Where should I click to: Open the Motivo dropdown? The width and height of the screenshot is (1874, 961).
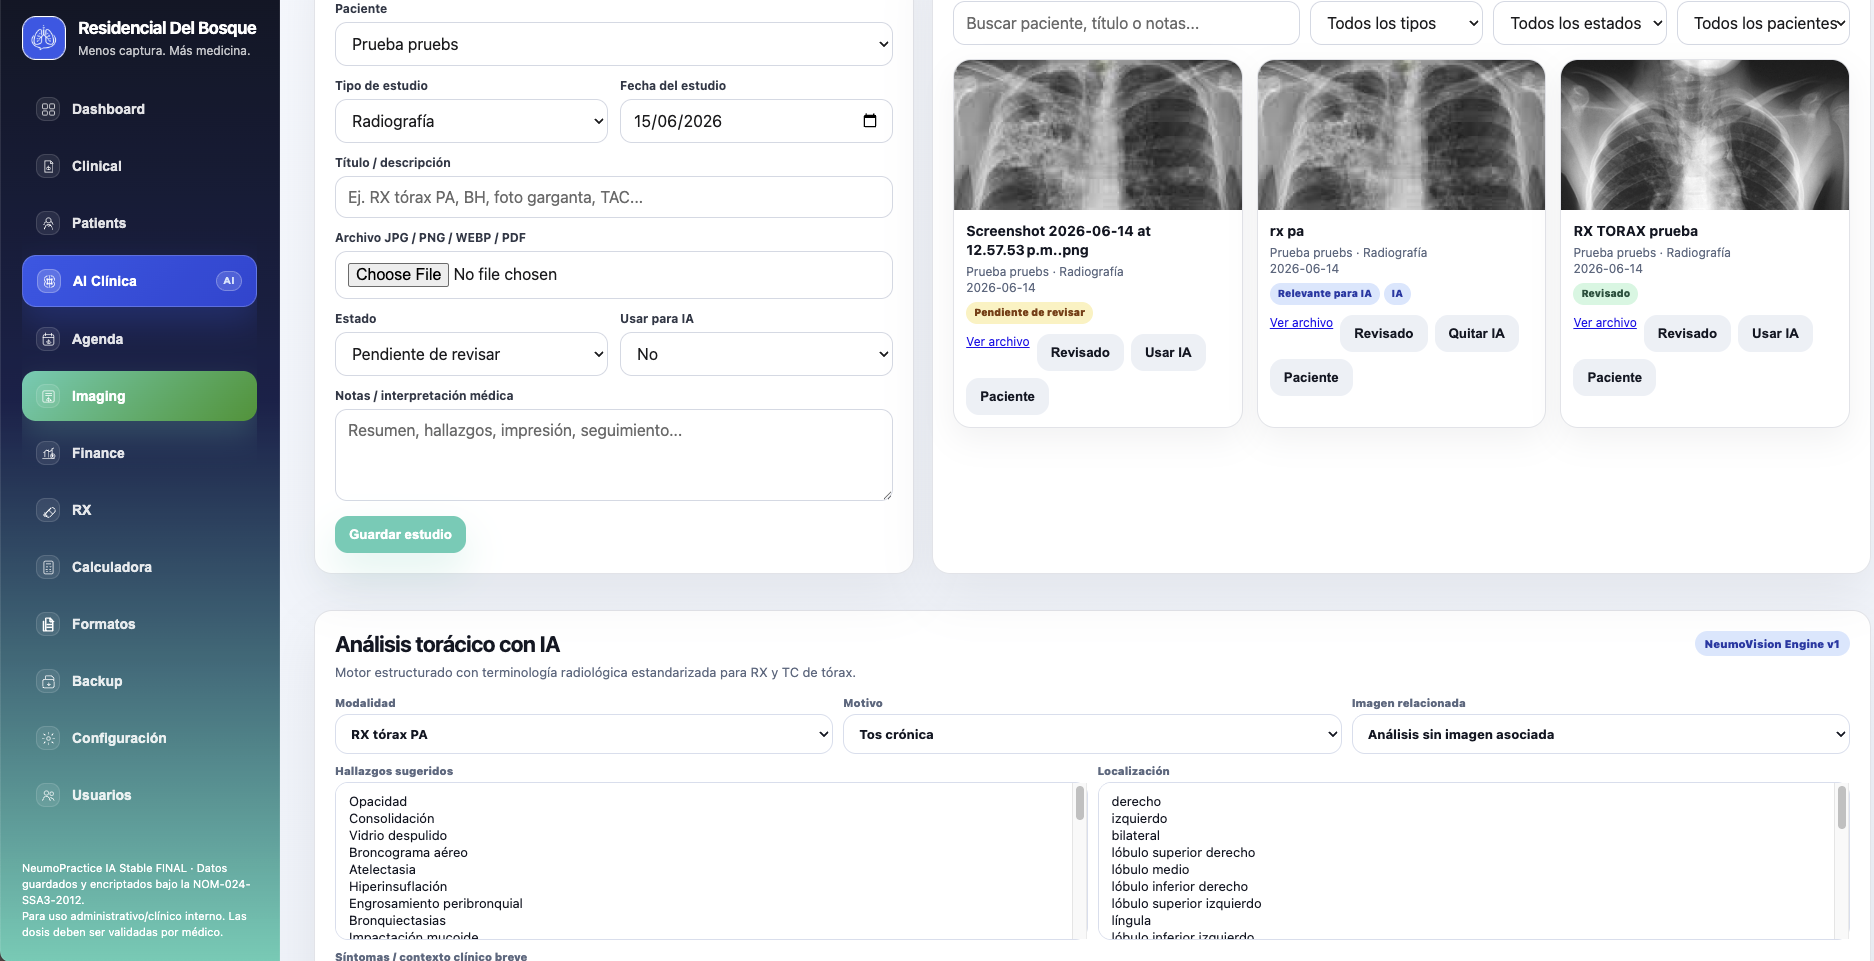click(1092, 734)
